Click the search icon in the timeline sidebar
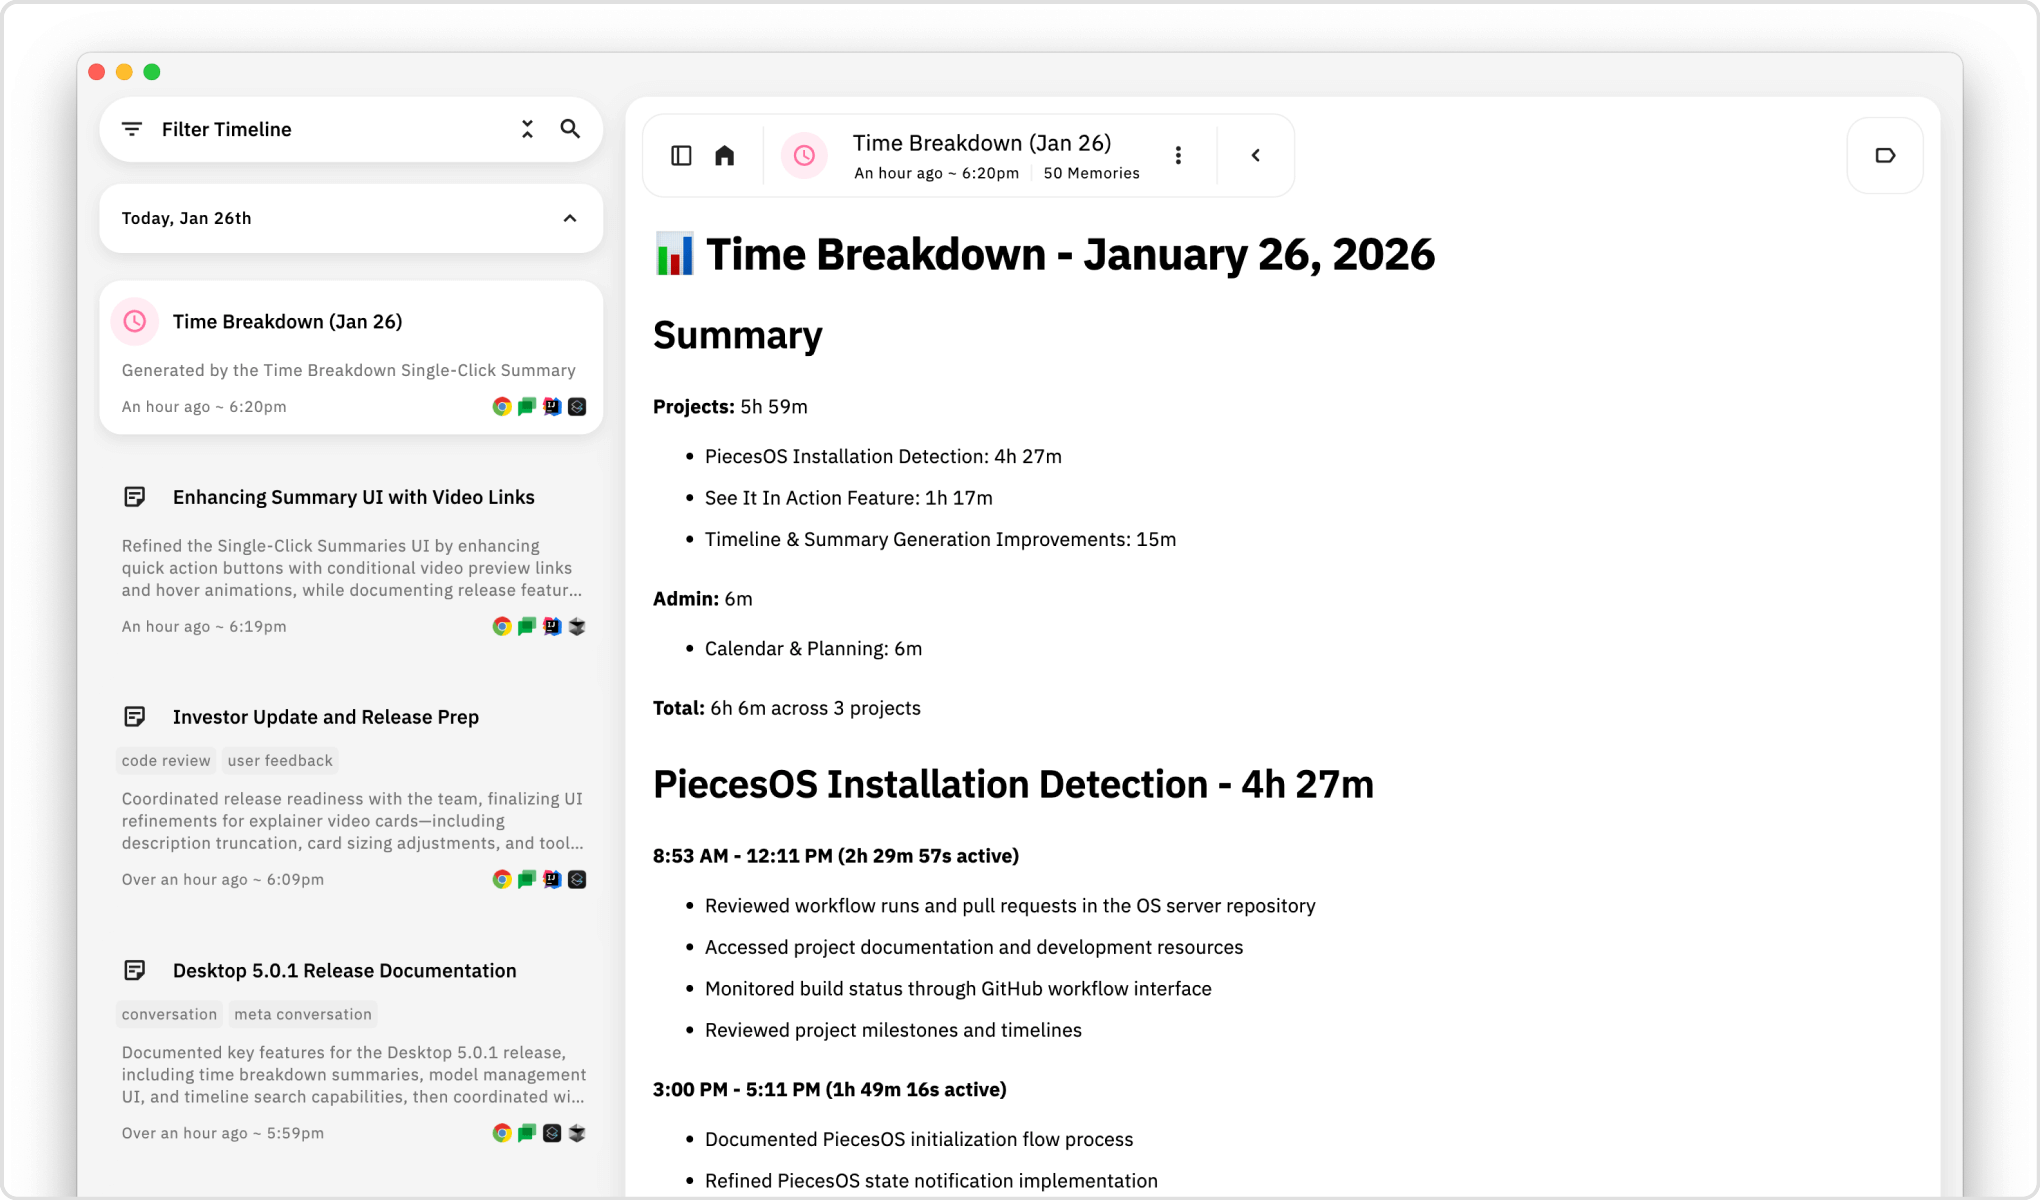 (x=570, y=128)
